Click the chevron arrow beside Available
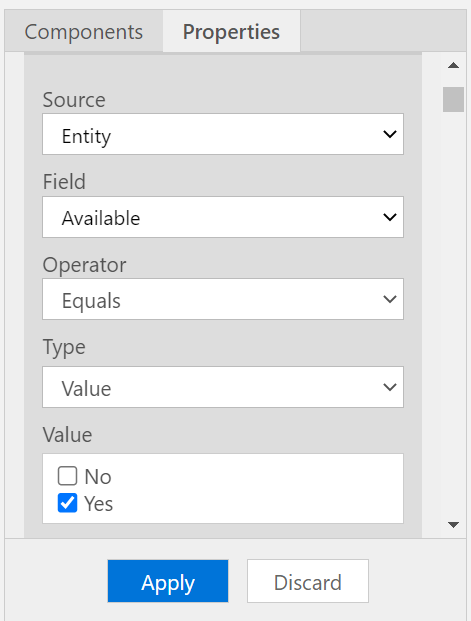This screenshot has height=621, width=471. coord(390,217)
